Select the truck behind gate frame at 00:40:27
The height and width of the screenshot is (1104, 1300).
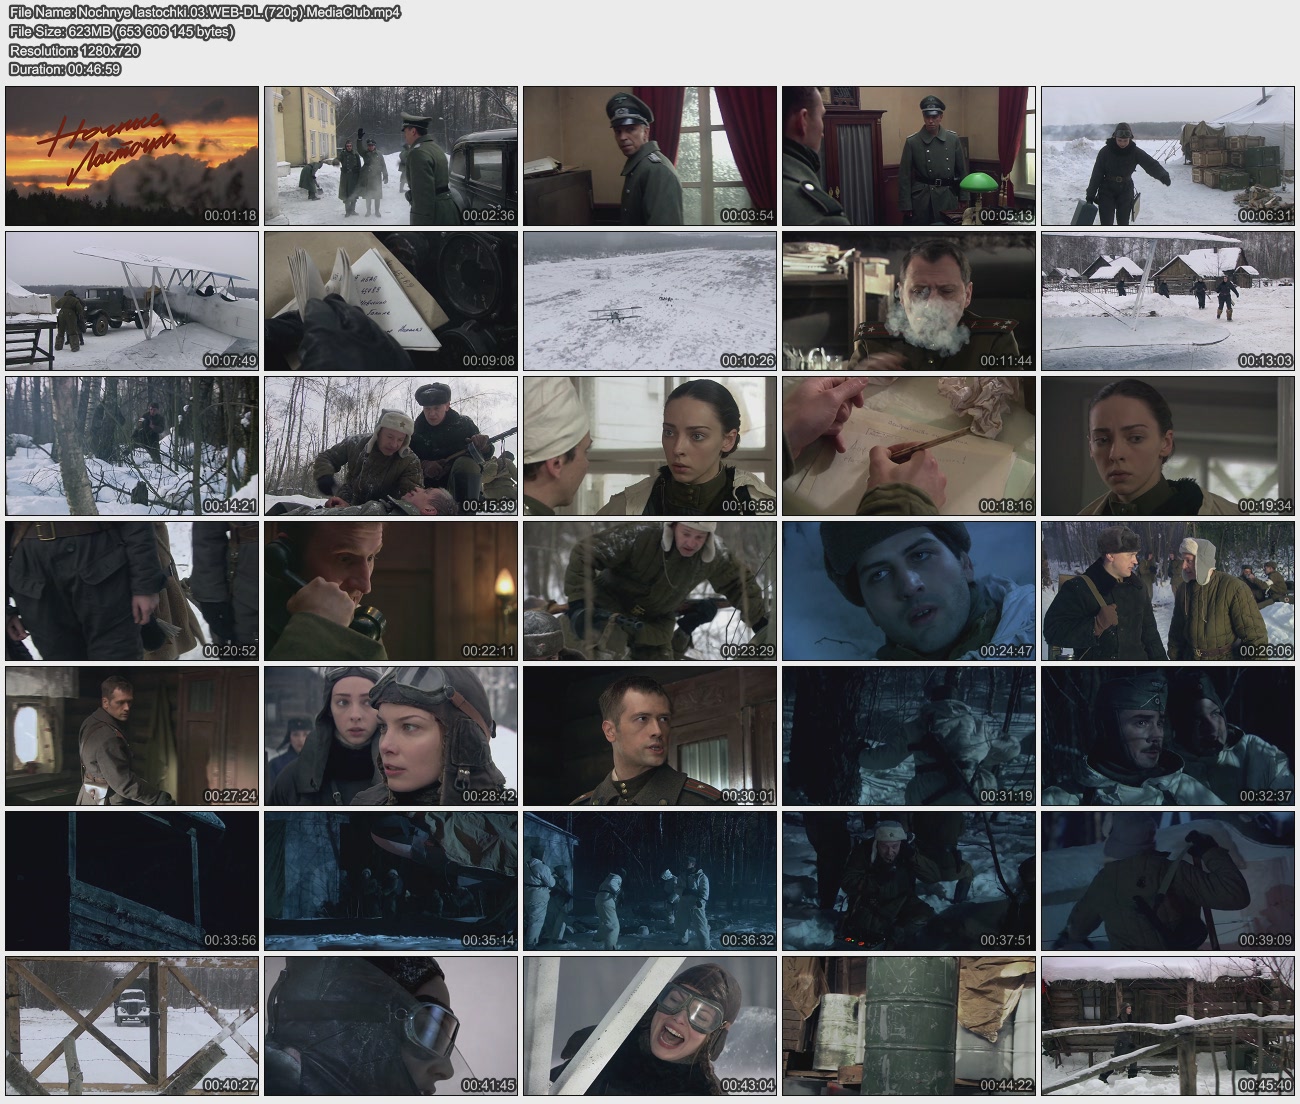(132, 1026)
